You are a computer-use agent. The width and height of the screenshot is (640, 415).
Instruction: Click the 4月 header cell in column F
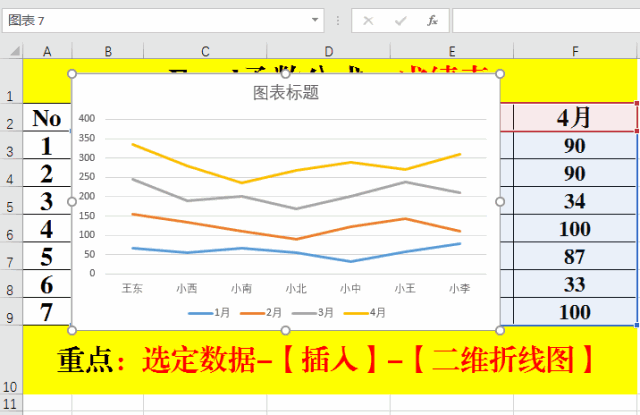[x=574, y=117]
